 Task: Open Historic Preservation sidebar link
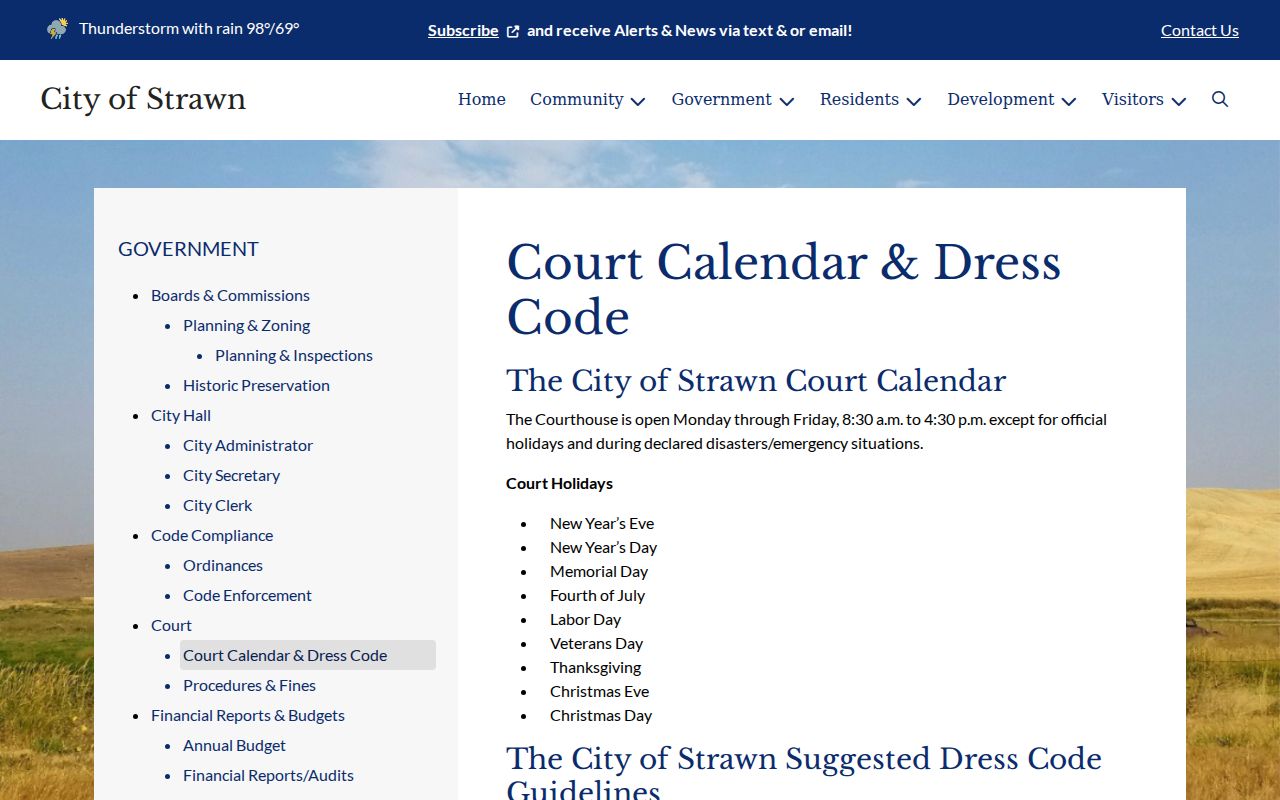pyautogui.click(x=256, y=385)
